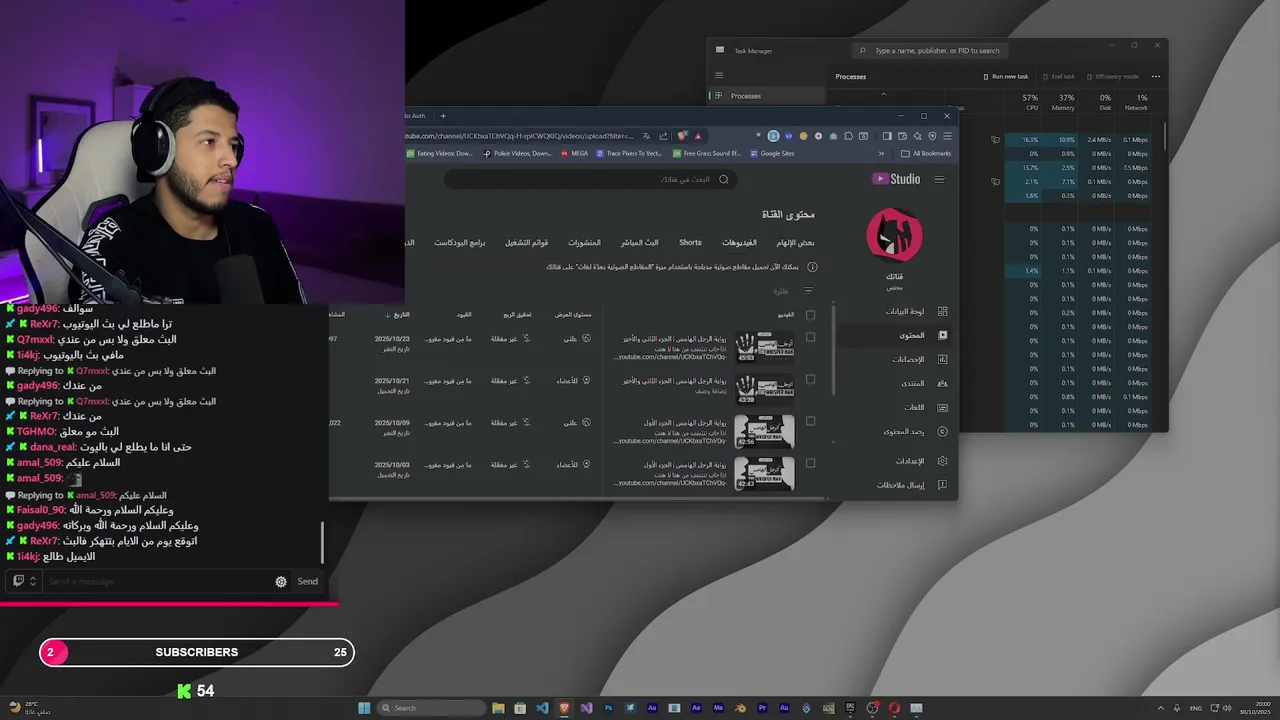Select all videos with the header checkbox
Screen dimensions: 1280x720
click(810, 315)
